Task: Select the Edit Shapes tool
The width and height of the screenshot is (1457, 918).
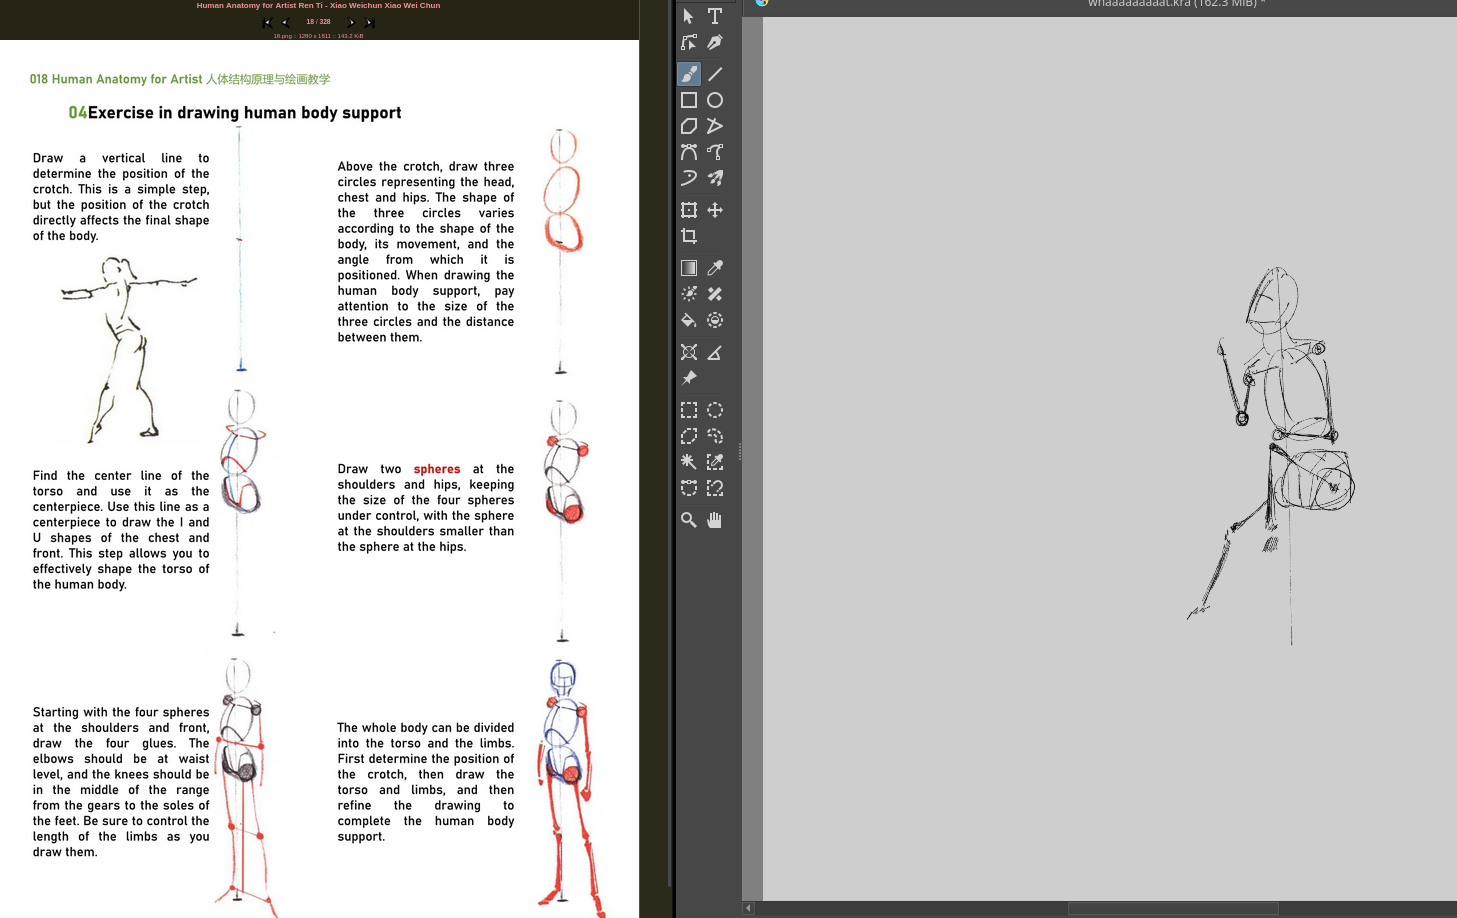Action: (689, 42)
